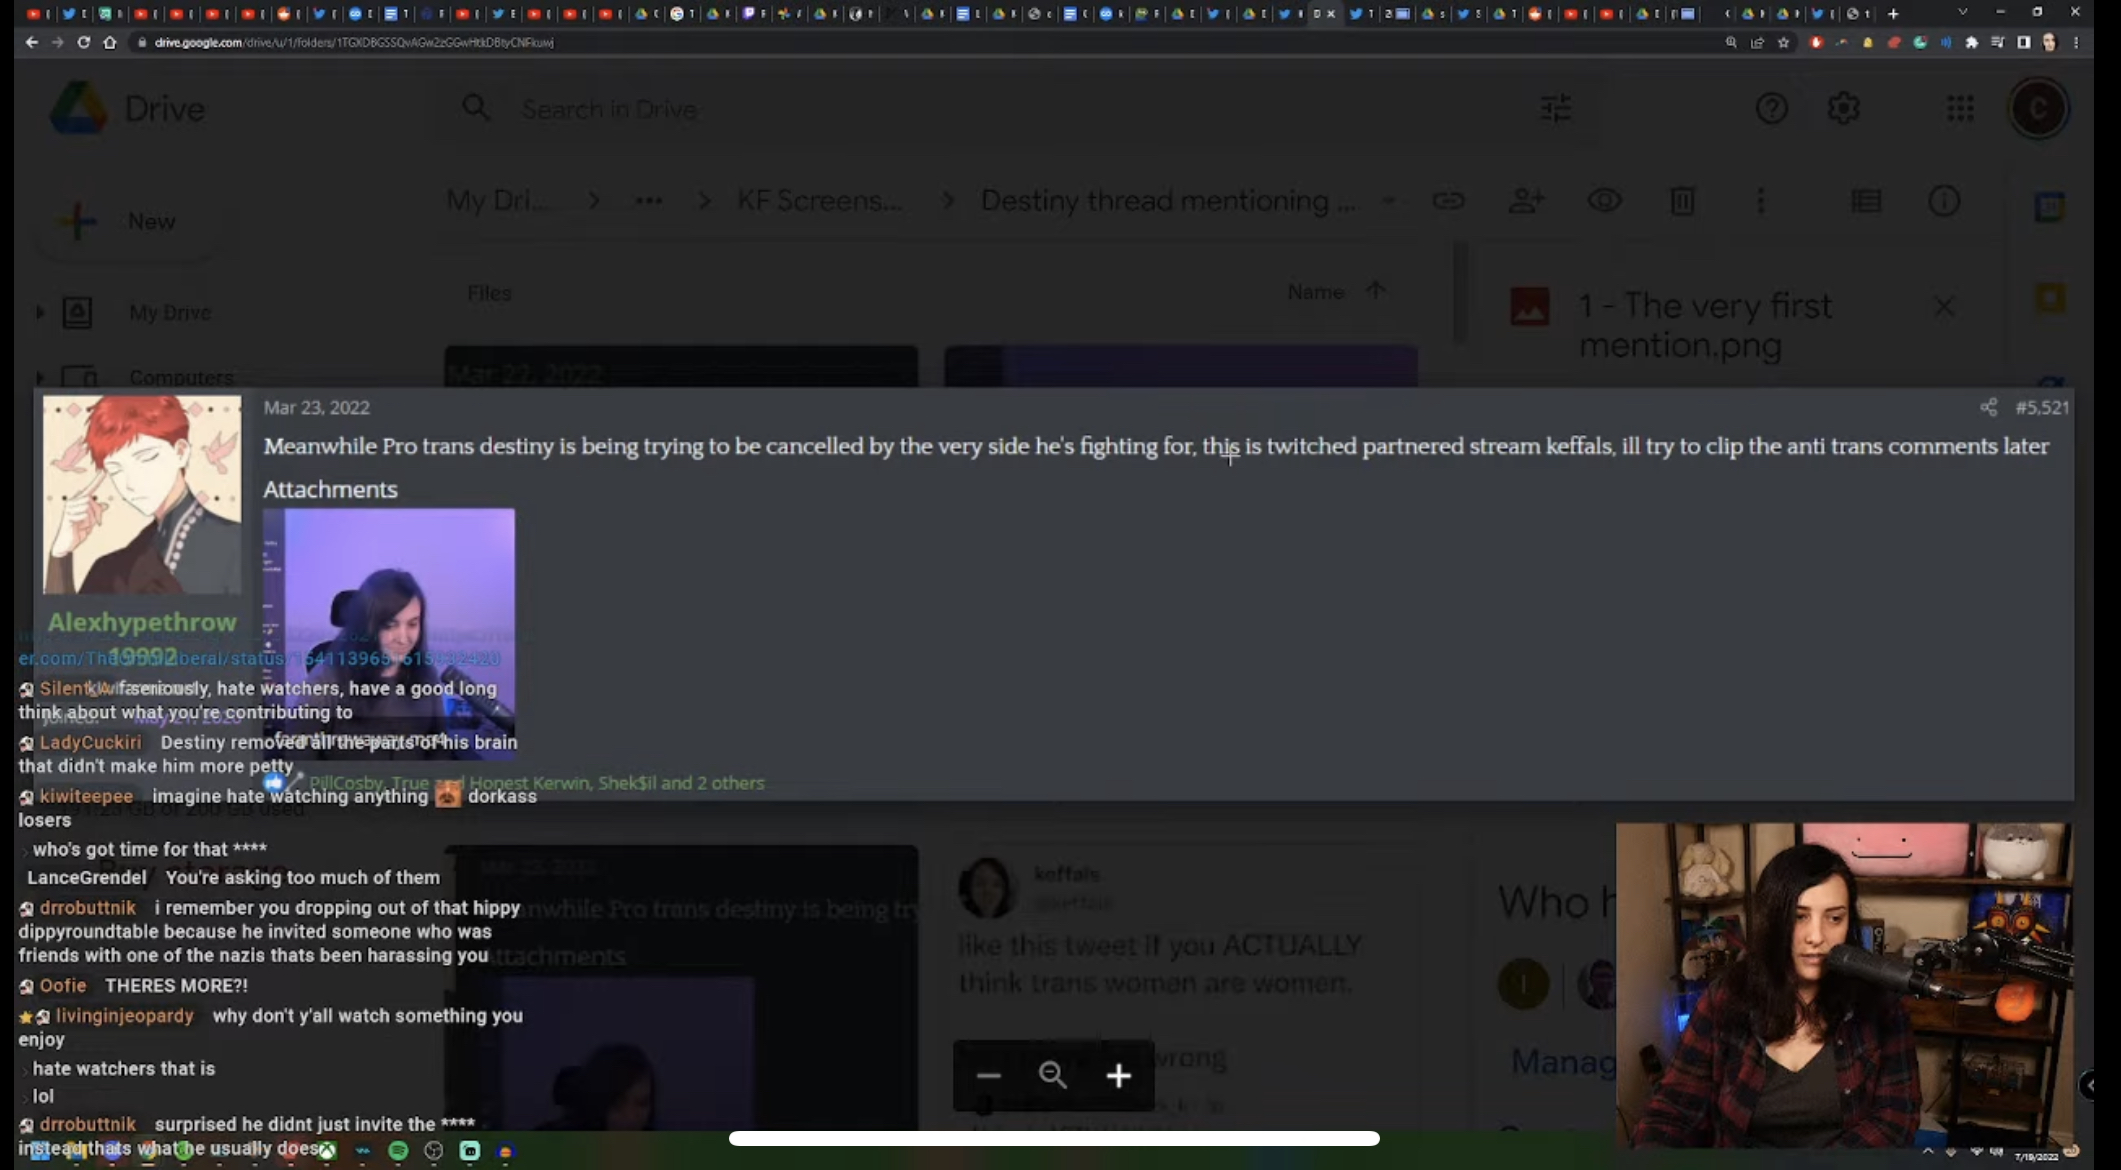Click the browser forward arrow
Viewport: 2121px width, 1170px height.
tap(57, 42)
